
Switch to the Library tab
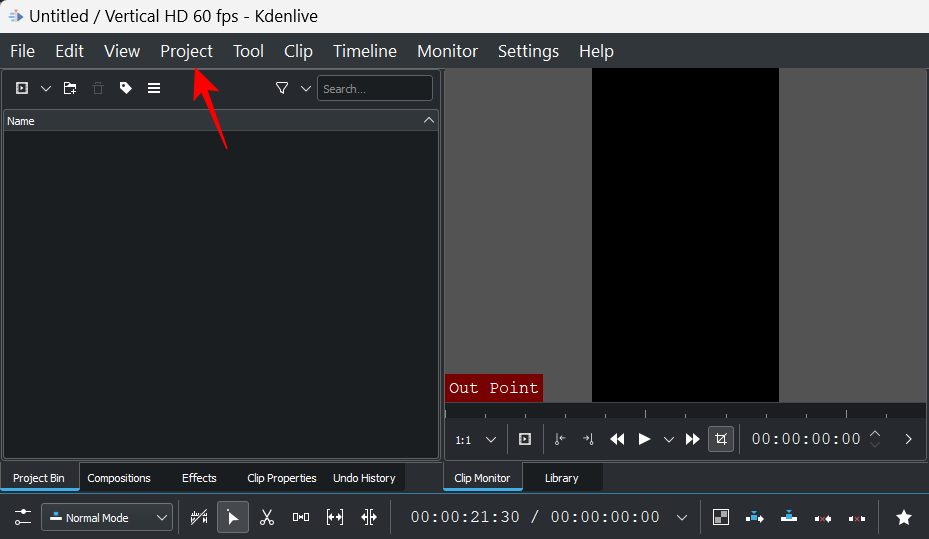pyautogui.click(x=562, y=477)
